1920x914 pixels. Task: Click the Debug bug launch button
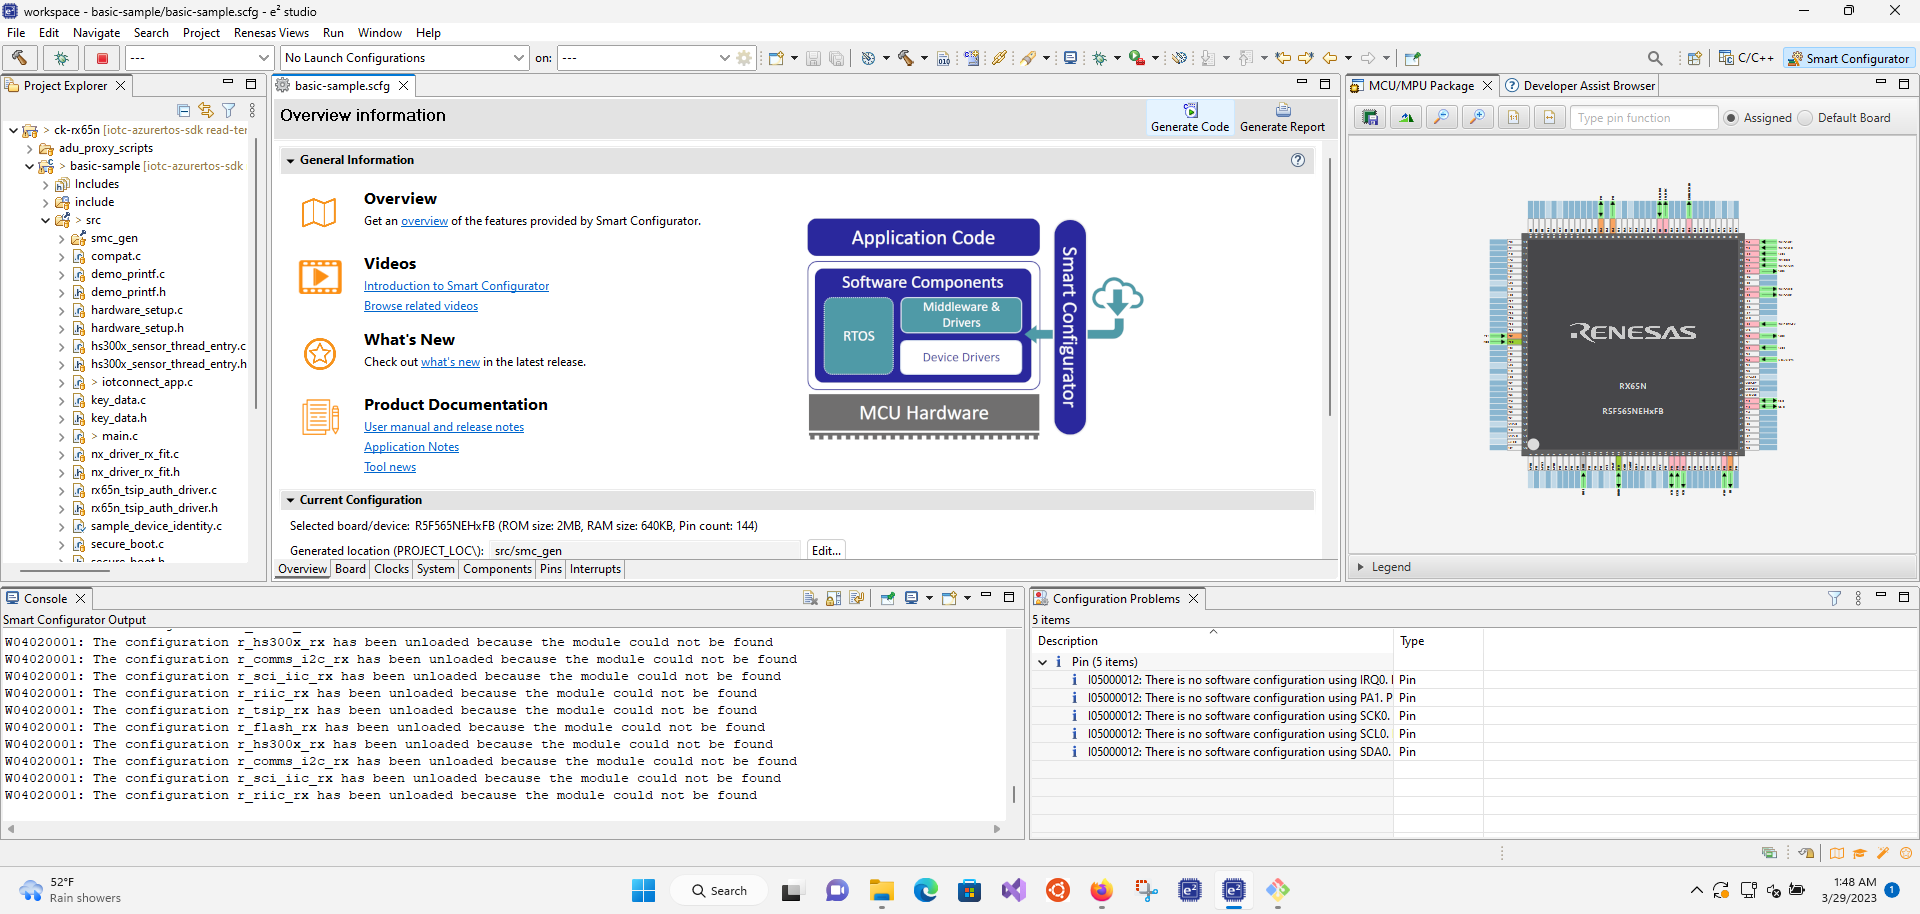tap(61, 58)
